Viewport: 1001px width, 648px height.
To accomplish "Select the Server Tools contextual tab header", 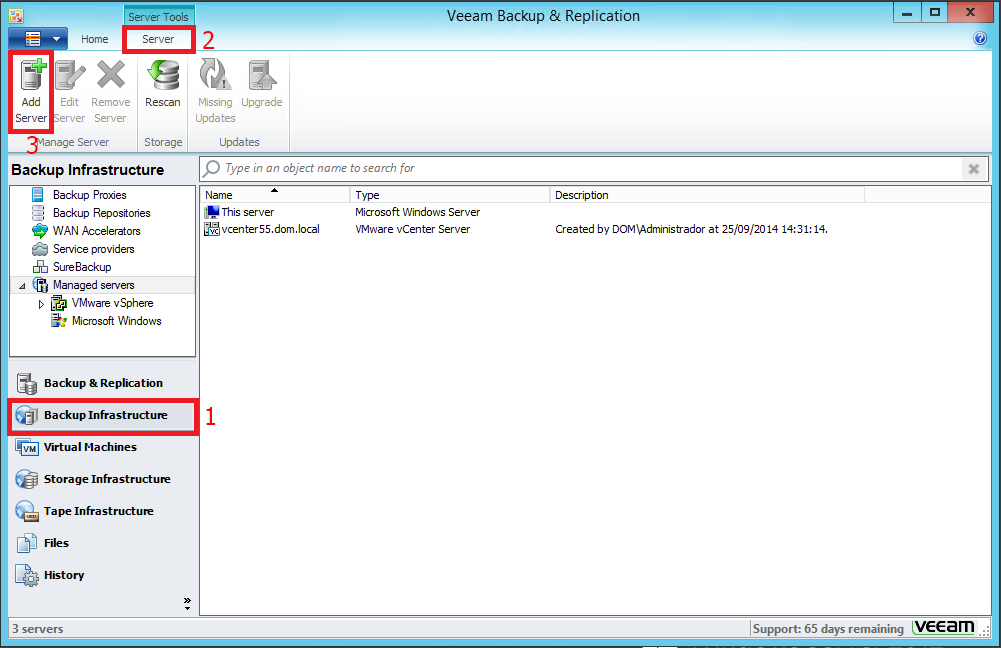I will 158,17.
